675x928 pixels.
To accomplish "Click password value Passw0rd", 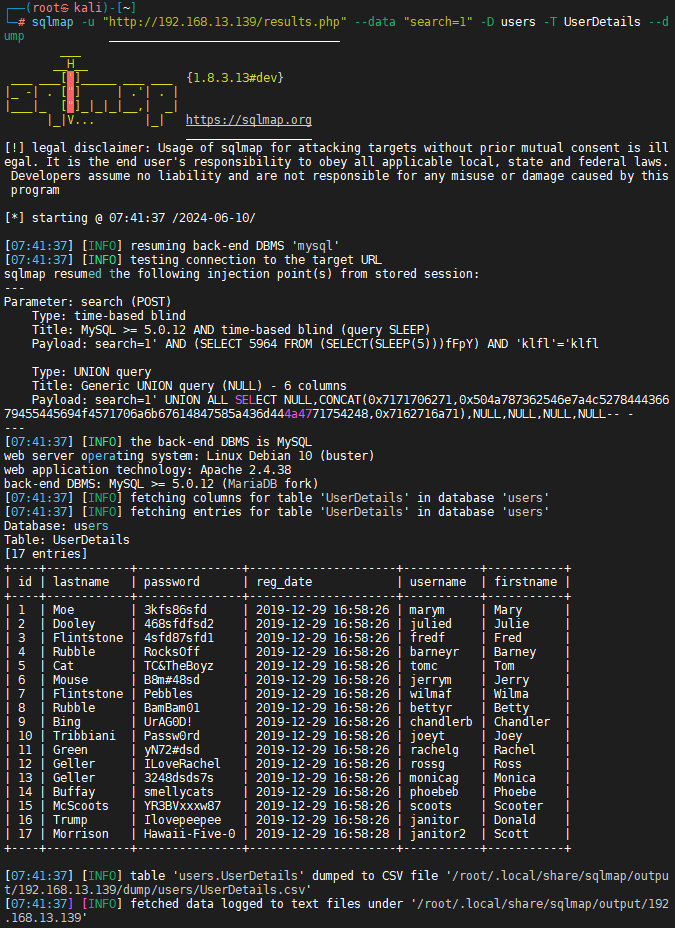I will (172, 736).
